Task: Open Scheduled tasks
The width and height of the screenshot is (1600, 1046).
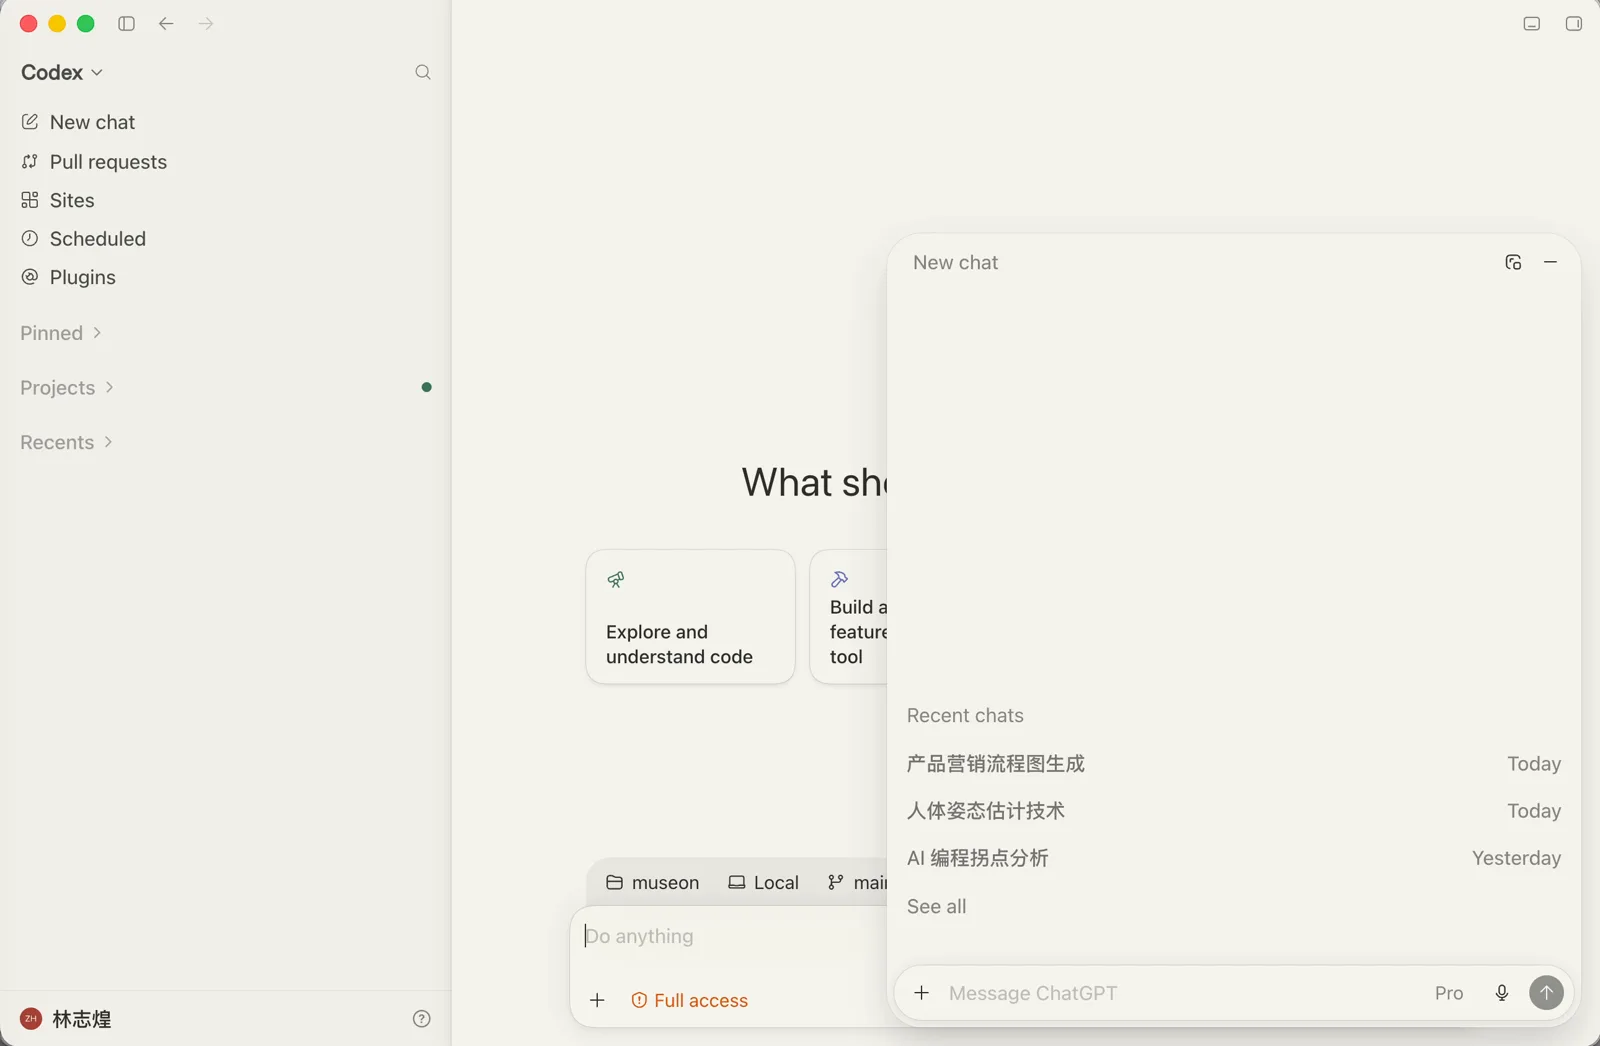Action: [84, 239]
